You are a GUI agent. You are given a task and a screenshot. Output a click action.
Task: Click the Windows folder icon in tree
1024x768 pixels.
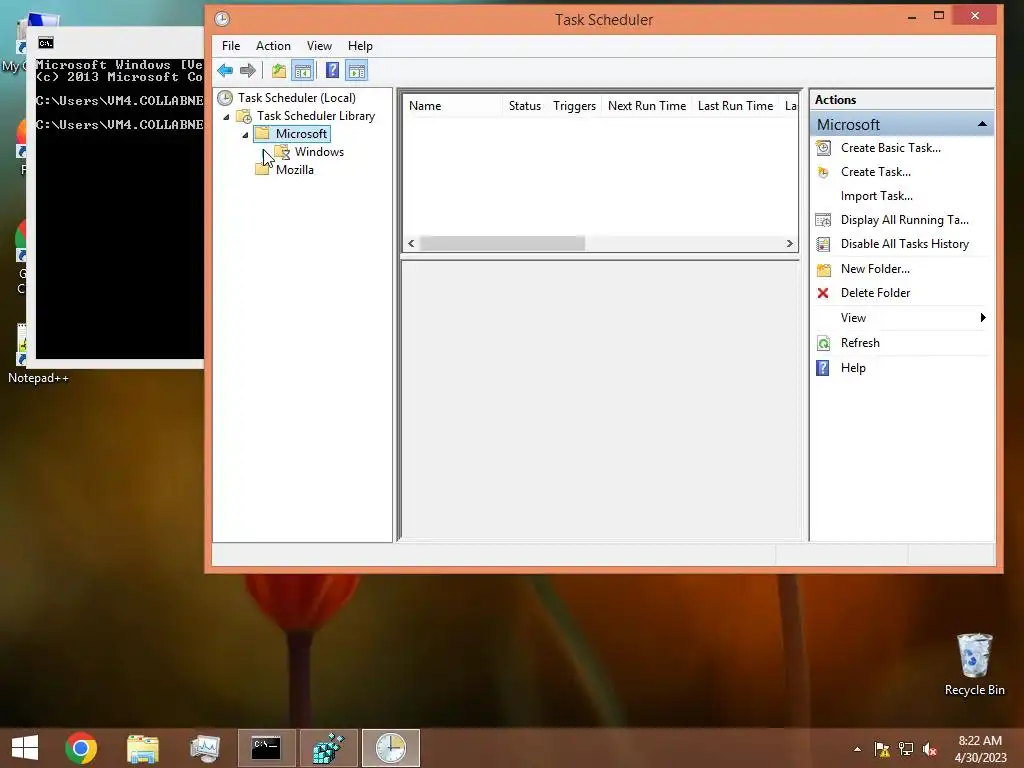click(x=282, y=152)
